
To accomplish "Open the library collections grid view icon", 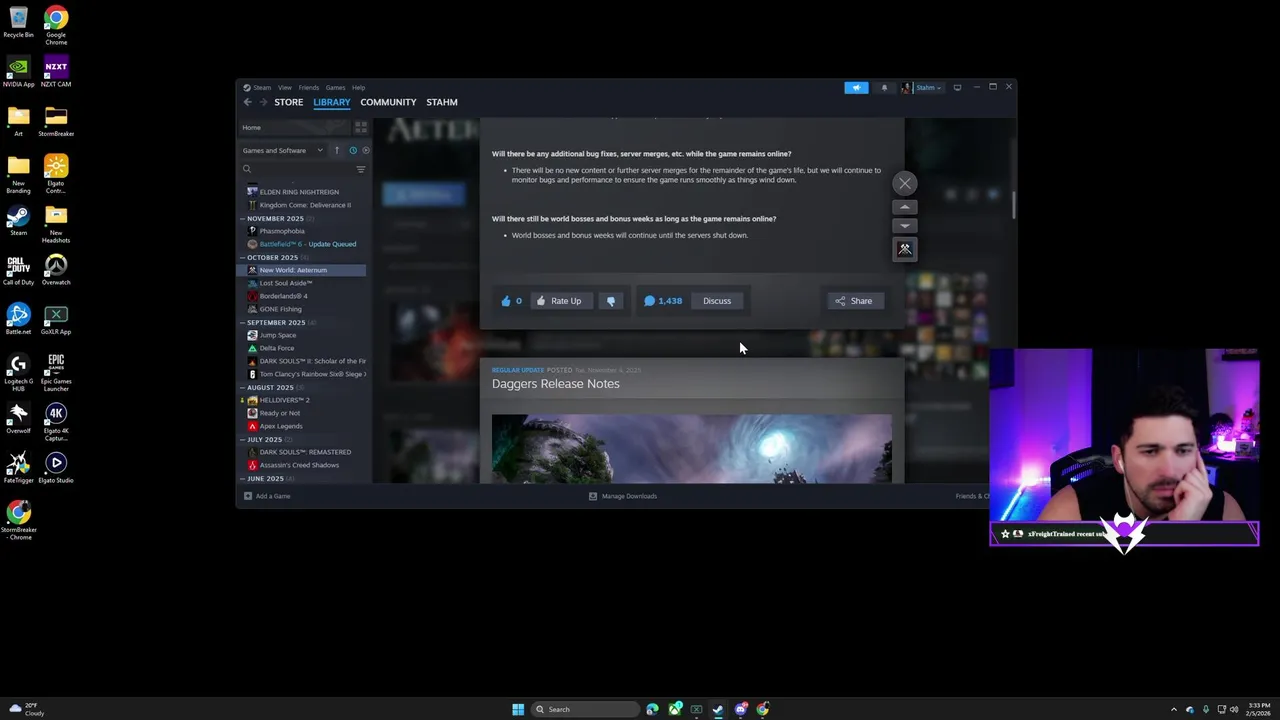I will pyautogui.click(x=361, y=127).
